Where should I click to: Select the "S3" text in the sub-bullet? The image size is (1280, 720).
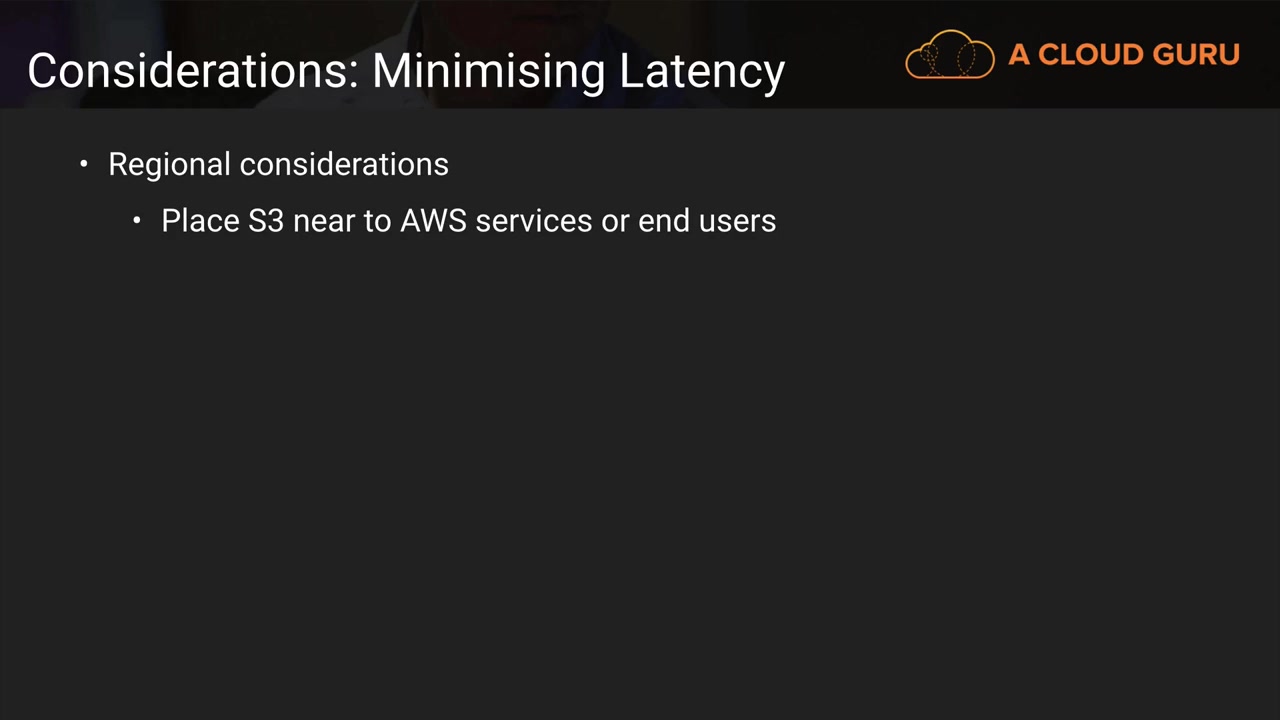pos(266,221)
